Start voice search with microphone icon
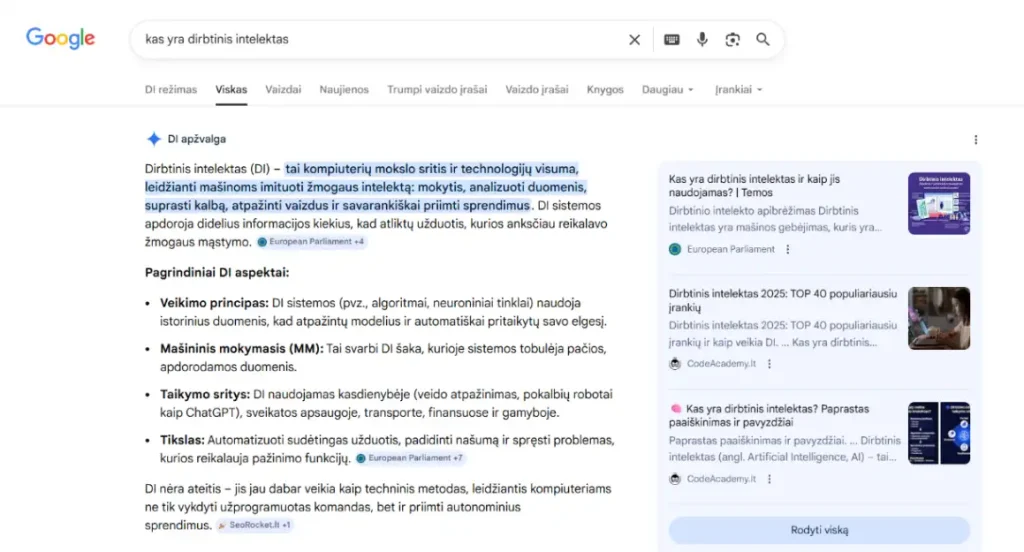Viewport: 1024px width, 552px height. pyautogui.click(x=702, y=40)
